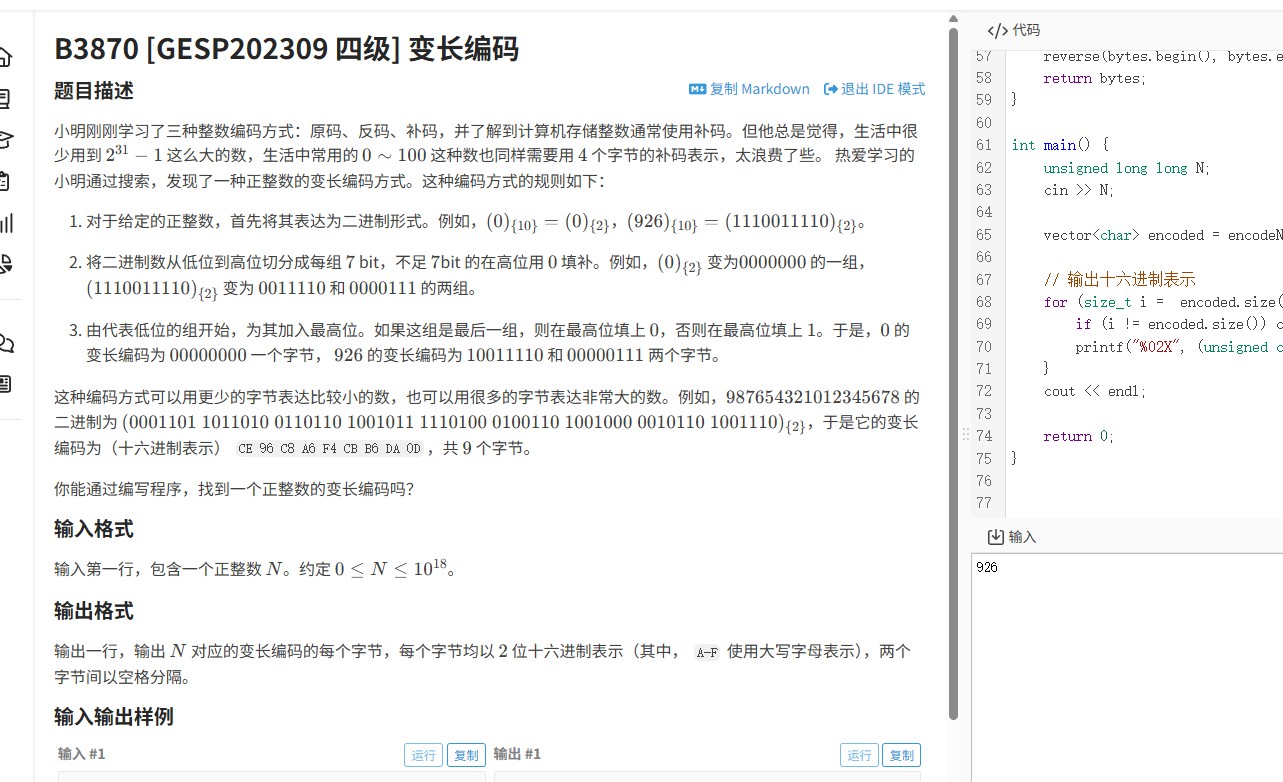Viewport: 1283px width, 782px height.
Task: Click the pie chart icon in sidebar
Action: point(5,263)
